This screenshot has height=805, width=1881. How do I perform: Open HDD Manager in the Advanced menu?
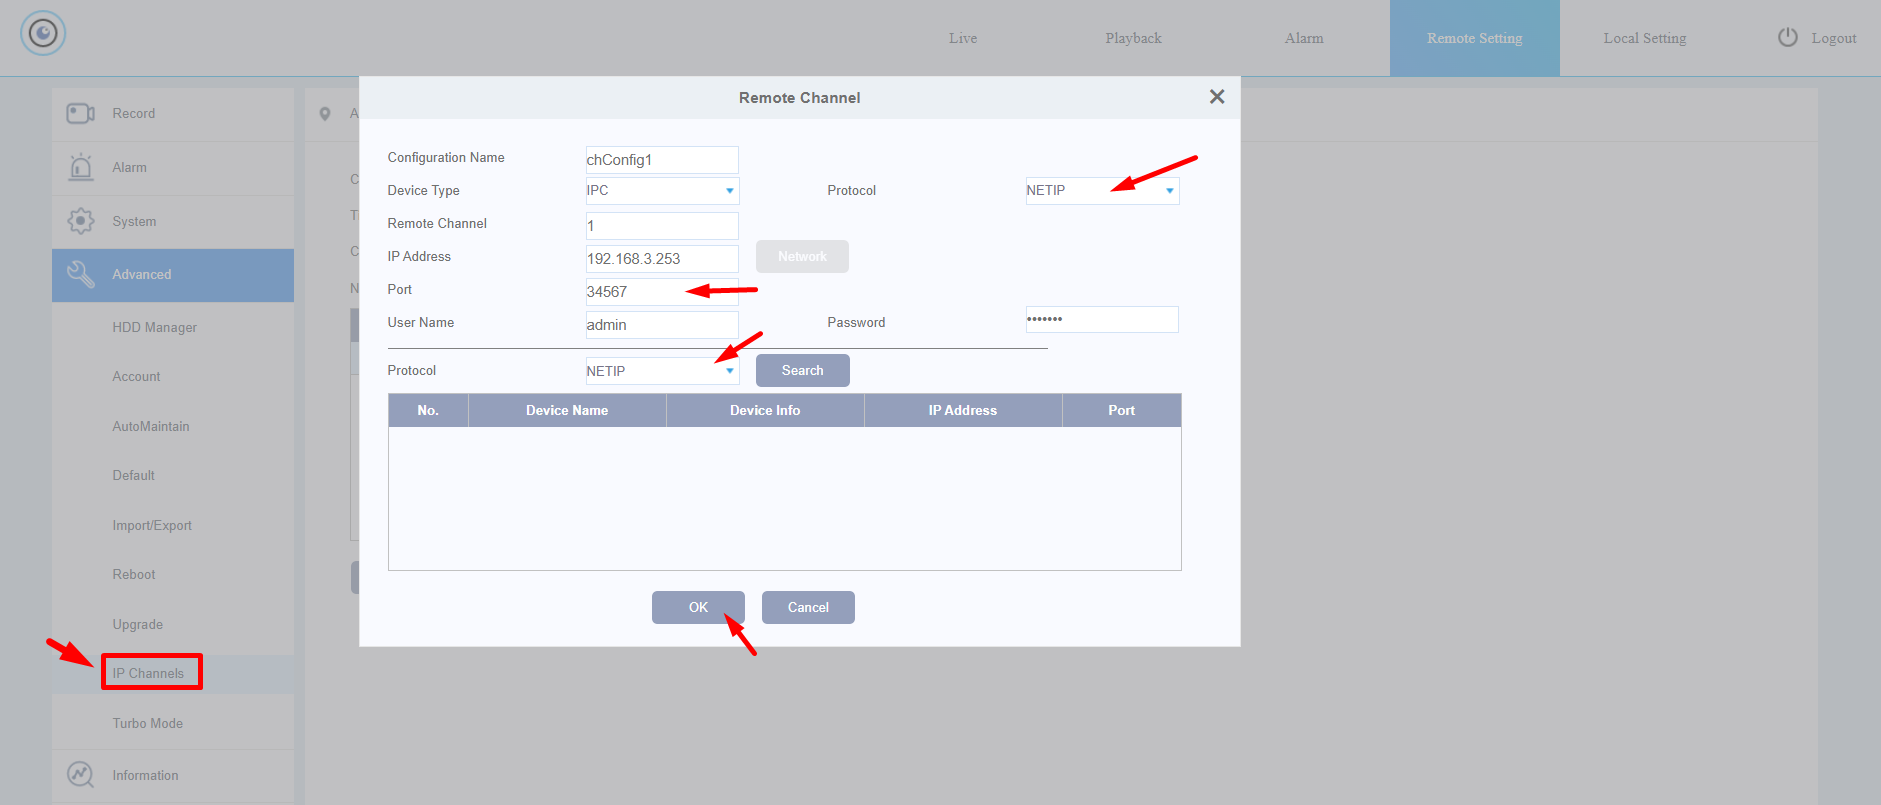(x=155, y=327)
